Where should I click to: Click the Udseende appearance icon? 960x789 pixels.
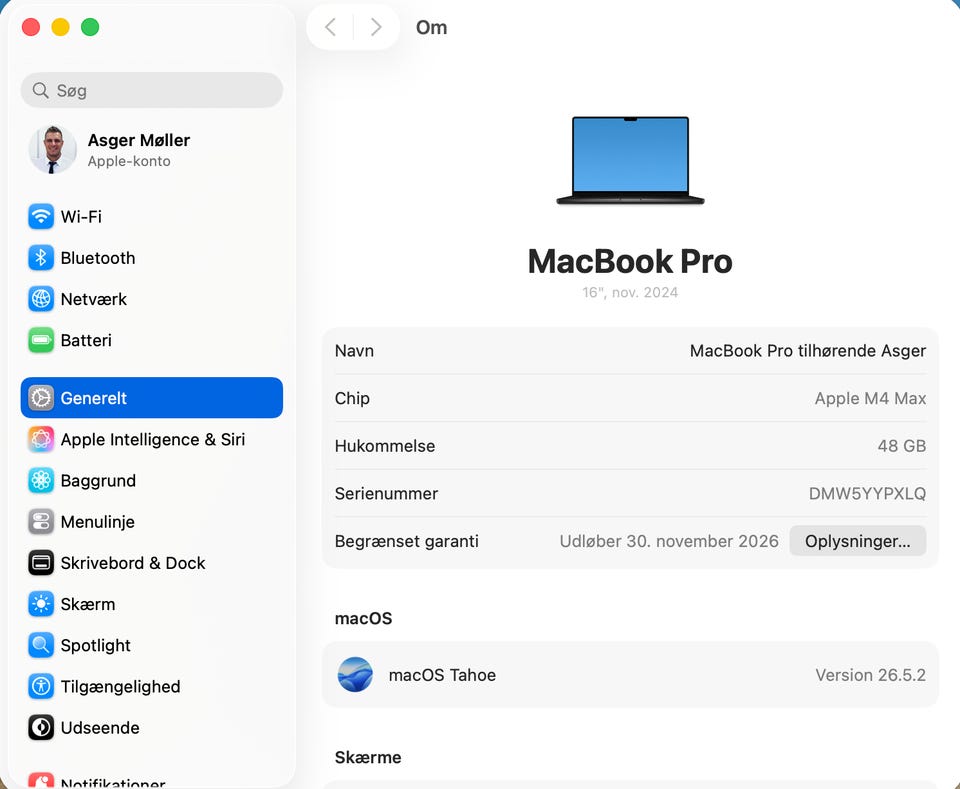(41, 727)
